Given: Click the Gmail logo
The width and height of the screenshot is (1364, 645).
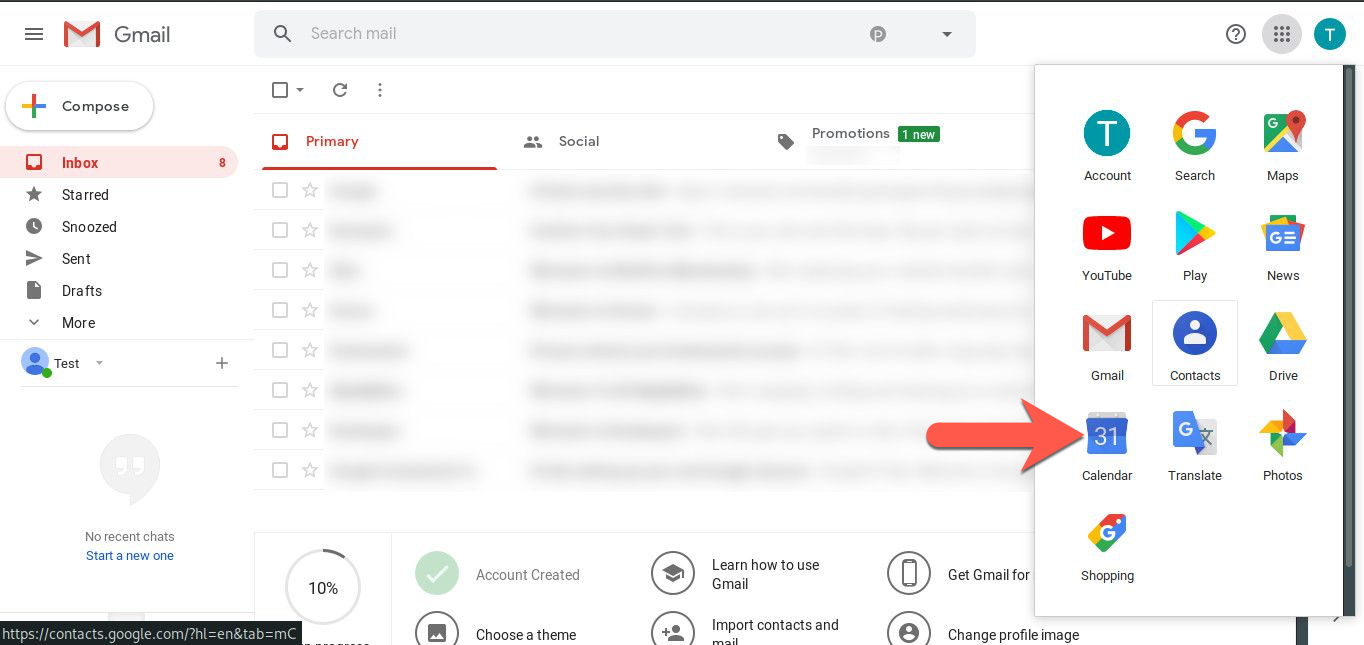Looking at the screenshot, I should pos(117,34).
